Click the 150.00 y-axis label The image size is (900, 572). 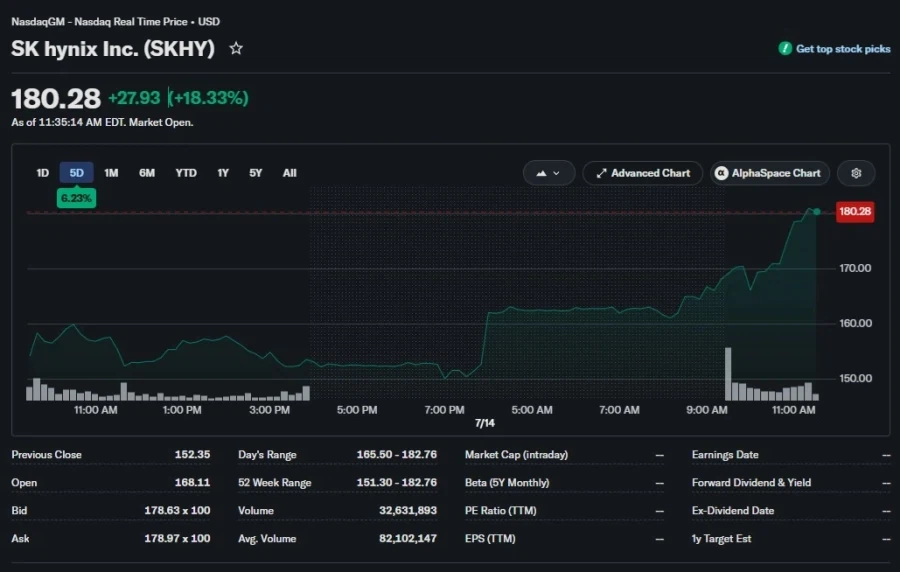(855, 378)
